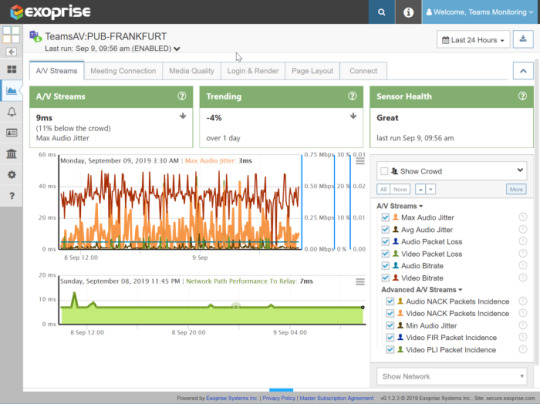Open the Privacy Policy link
540x404 pixels.
[x=279, y=398]
